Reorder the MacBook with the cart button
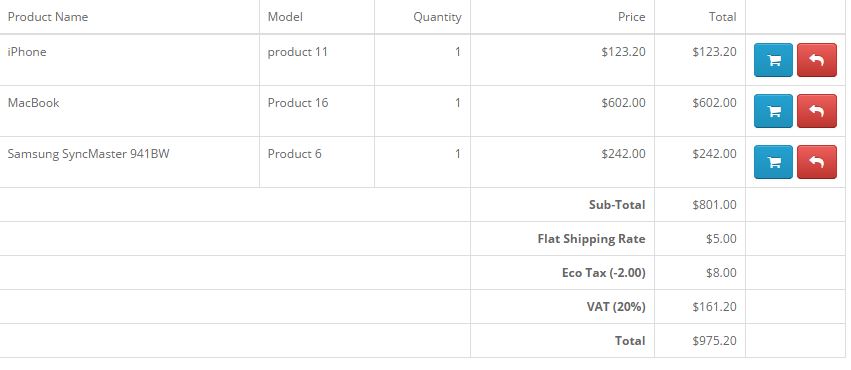Image resolution: width=851 pixels, height=370 pixels. 773,111
